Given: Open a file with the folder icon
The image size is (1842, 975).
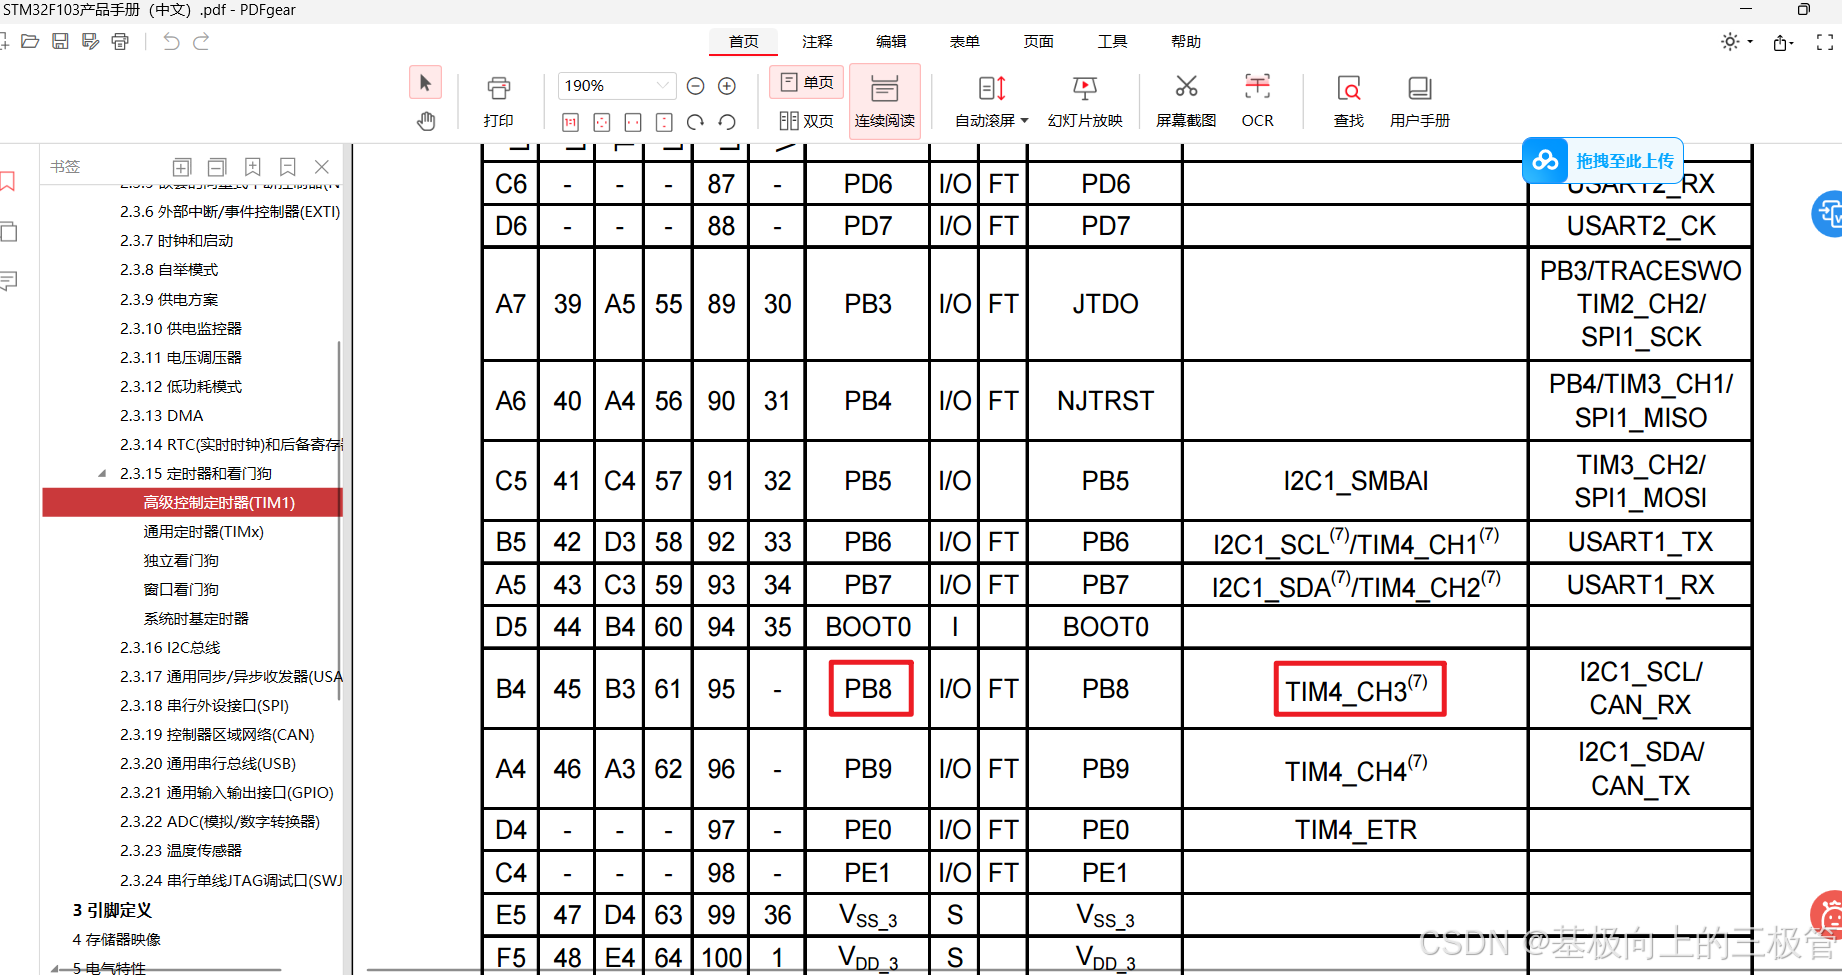Looking at the screenshot, I should pyautogui.click(x=30, y=41).
